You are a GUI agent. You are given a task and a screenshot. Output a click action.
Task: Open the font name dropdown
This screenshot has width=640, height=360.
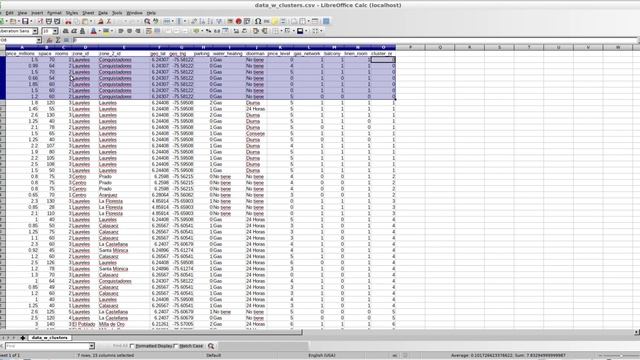click(x=35, y=31)
